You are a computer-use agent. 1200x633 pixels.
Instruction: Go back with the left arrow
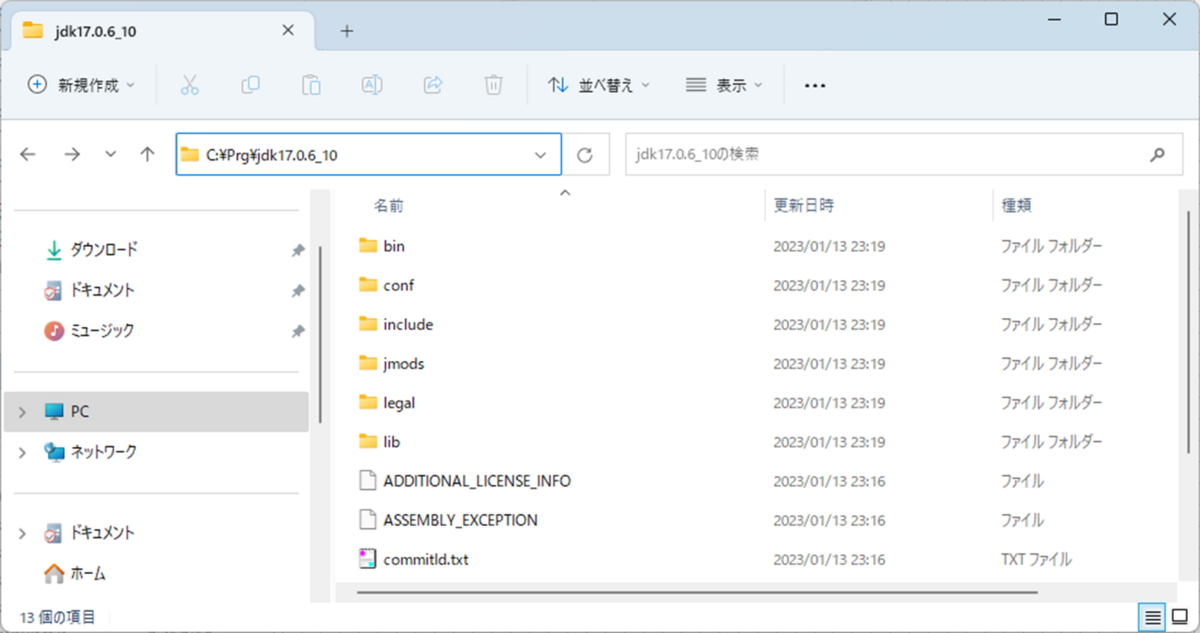(28, 154)
